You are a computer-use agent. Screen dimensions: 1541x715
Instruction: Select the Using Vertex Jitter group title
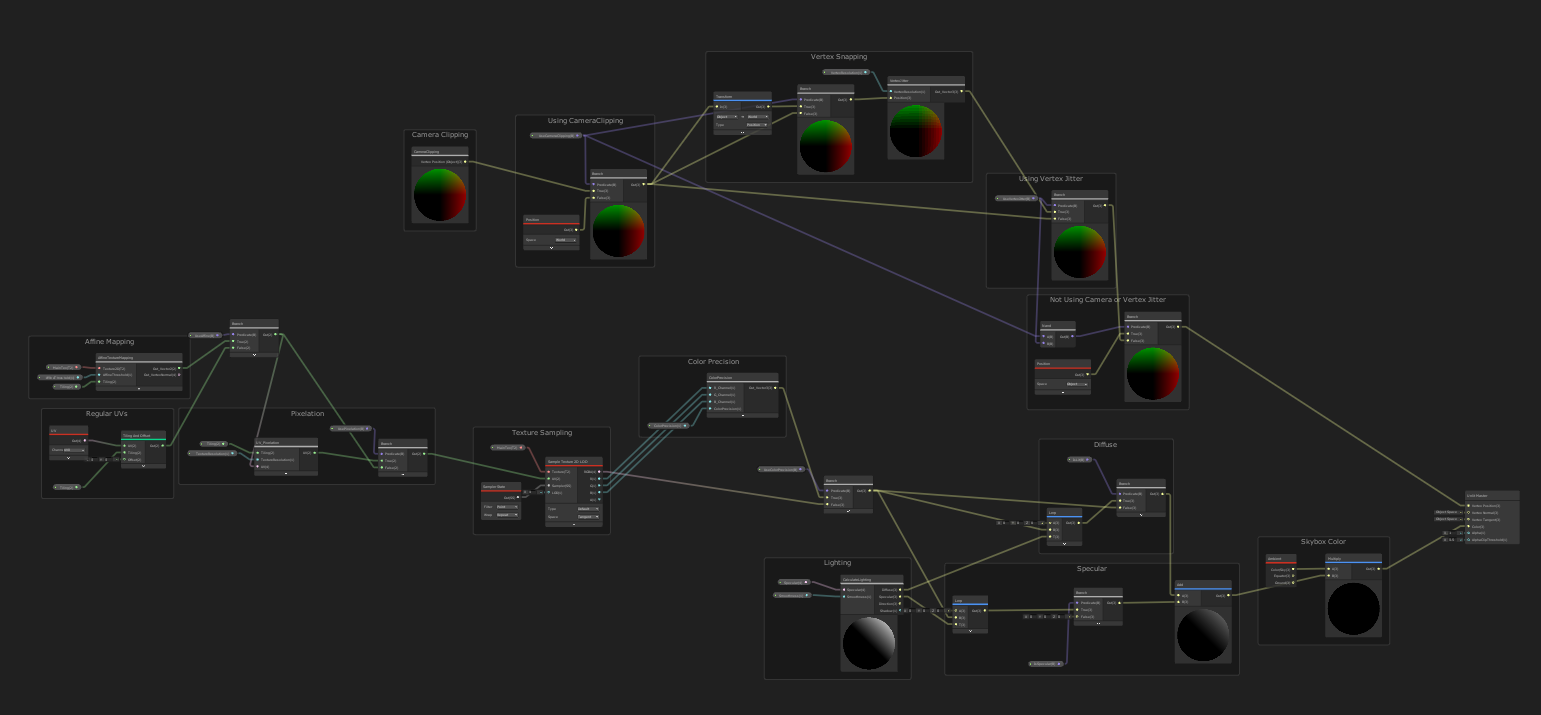click(x=1050, y=178)
